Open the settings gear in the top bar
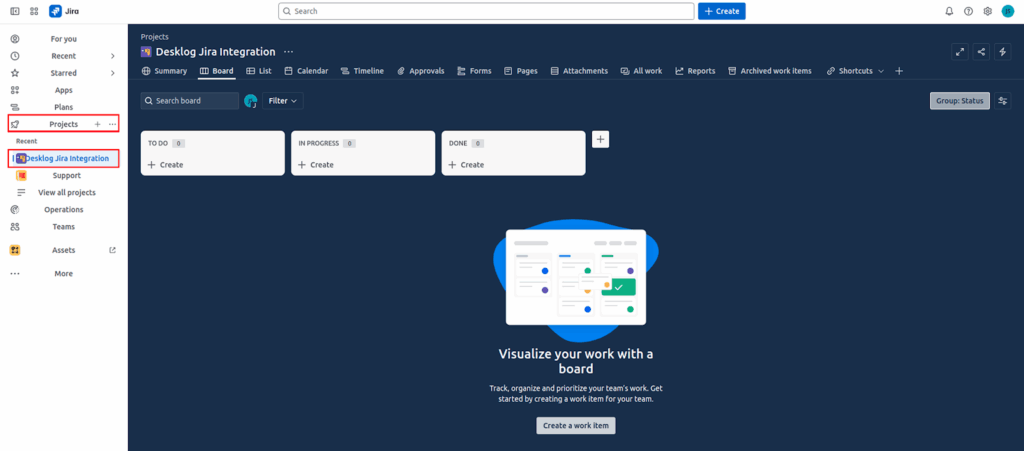The image size is (1024, 451). tap(987, 11)
